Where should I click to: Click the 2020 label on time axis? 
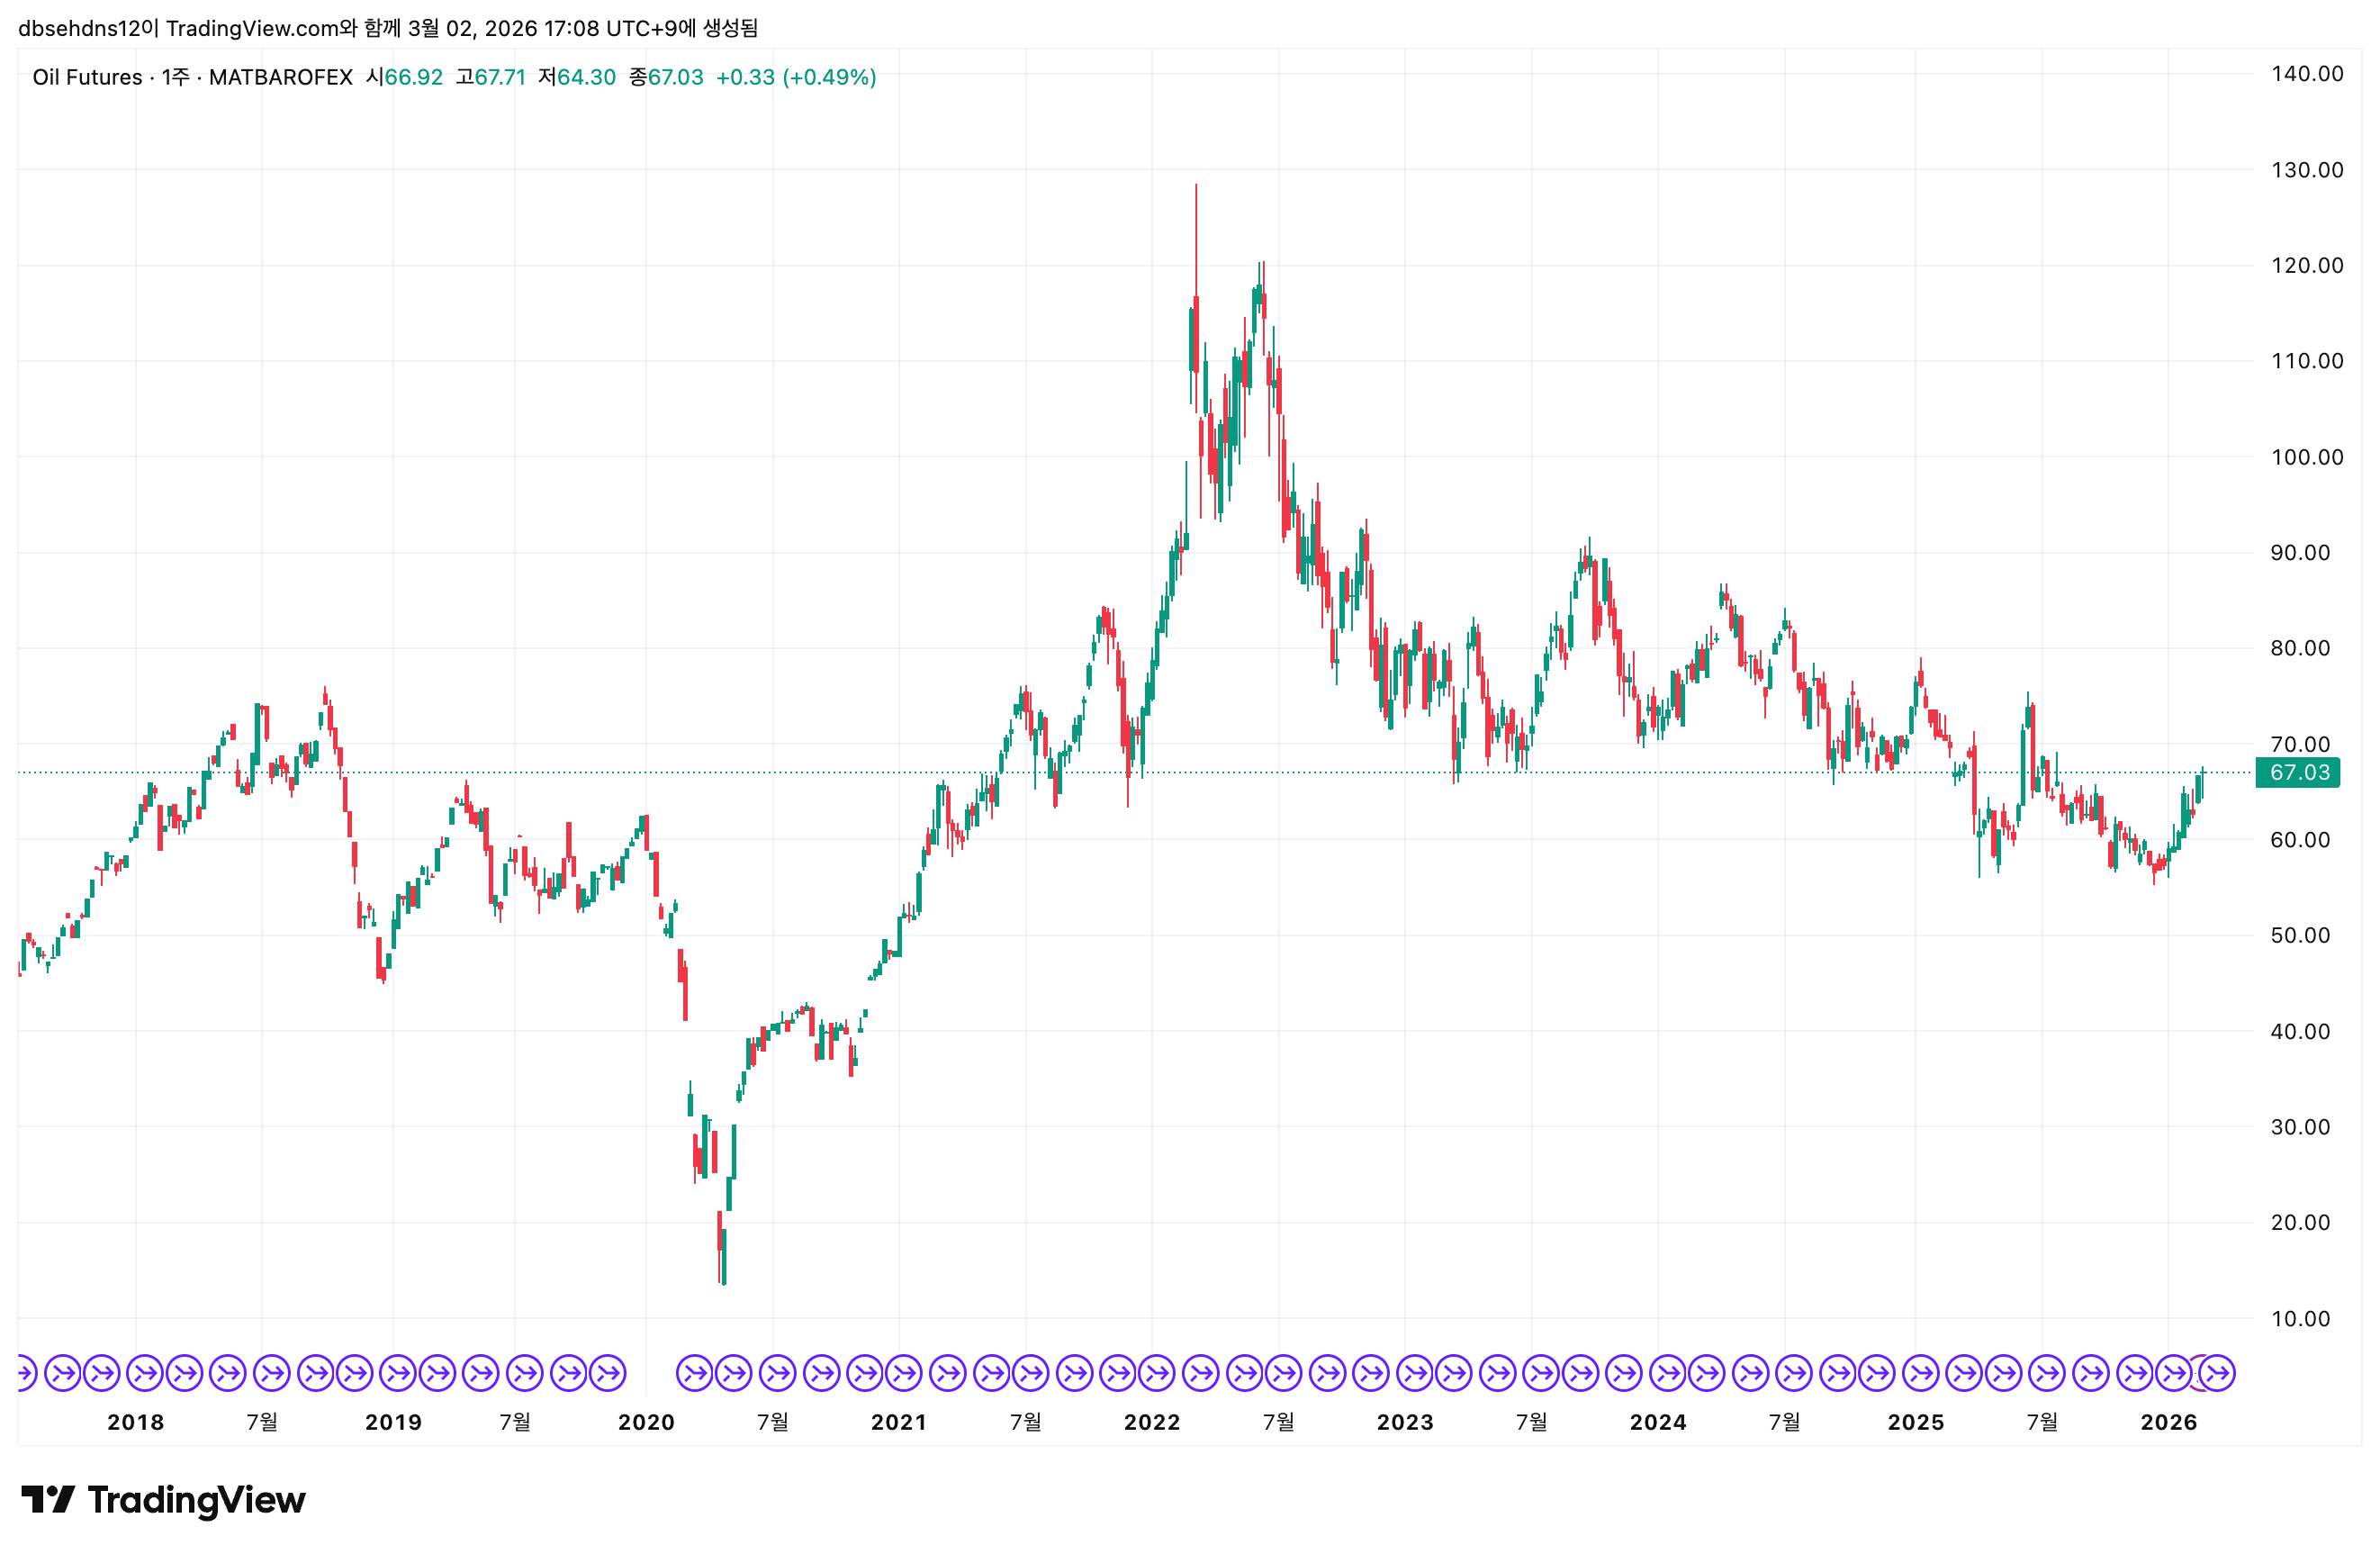[646, 1422]
